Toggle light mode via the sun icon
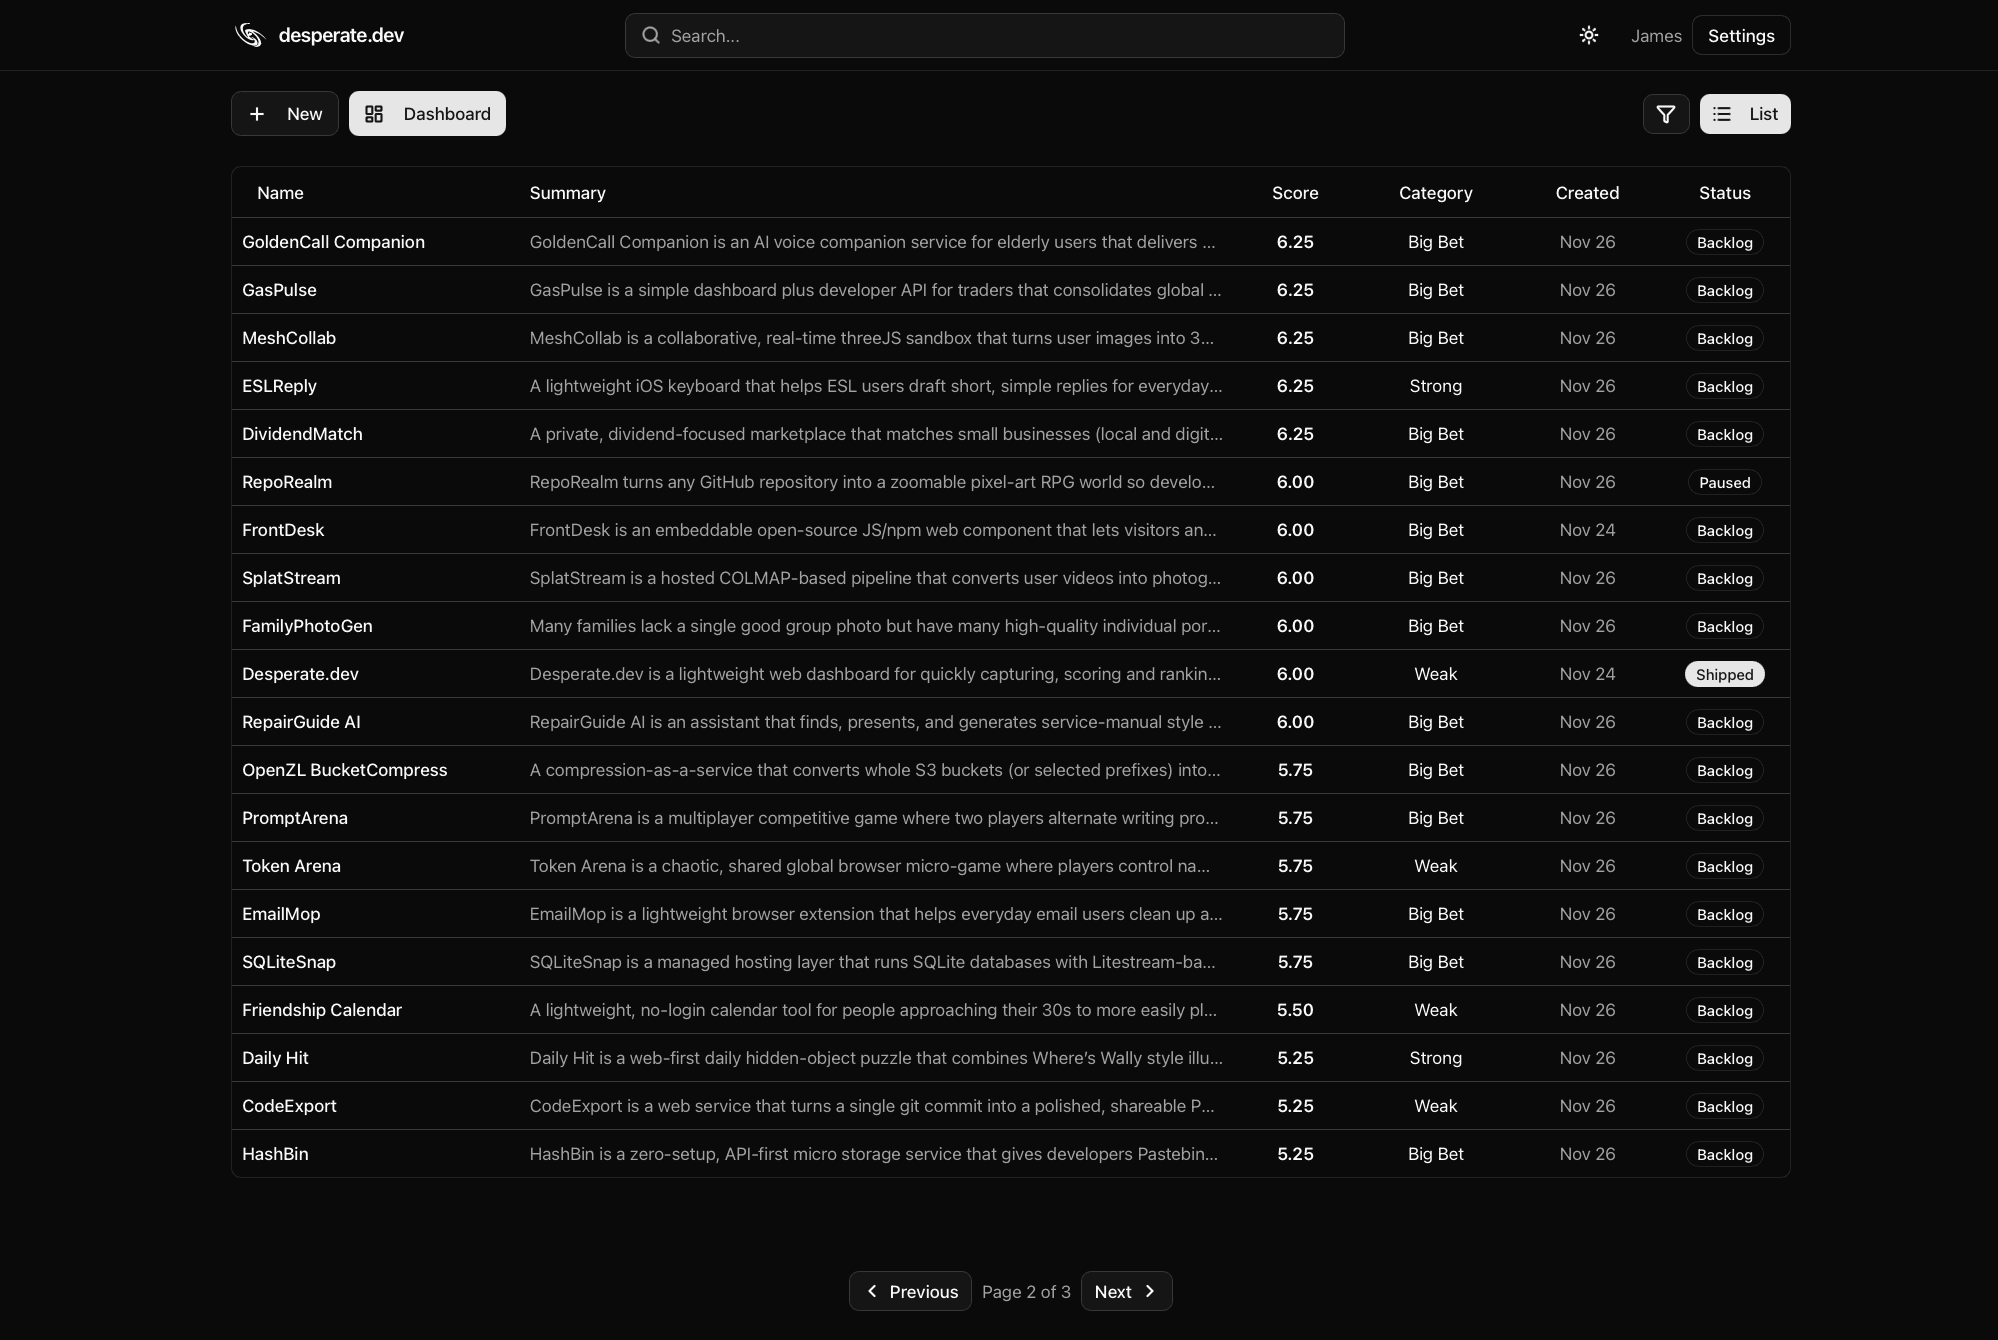The height and width of the screenshot is (1340, 1998). click(x=1588, y=35)
